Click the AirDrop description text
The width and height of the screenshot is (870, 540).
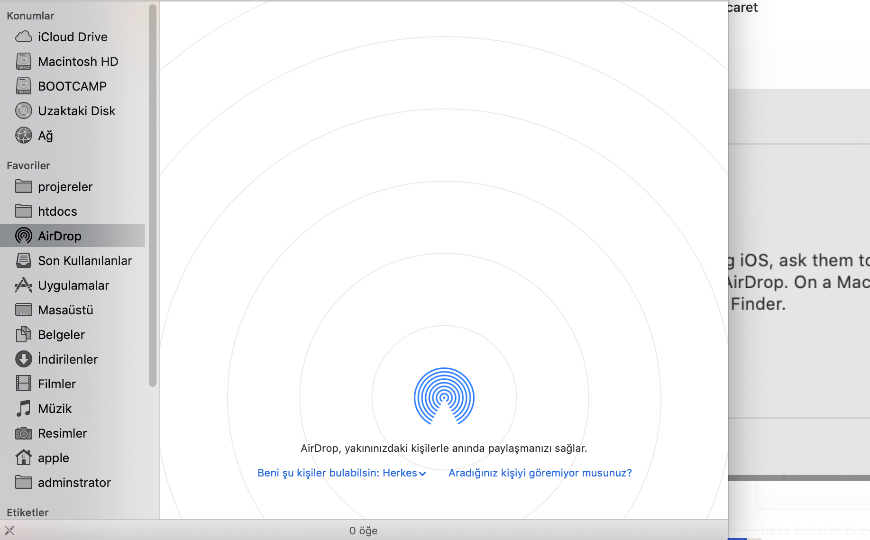(444, 448)
